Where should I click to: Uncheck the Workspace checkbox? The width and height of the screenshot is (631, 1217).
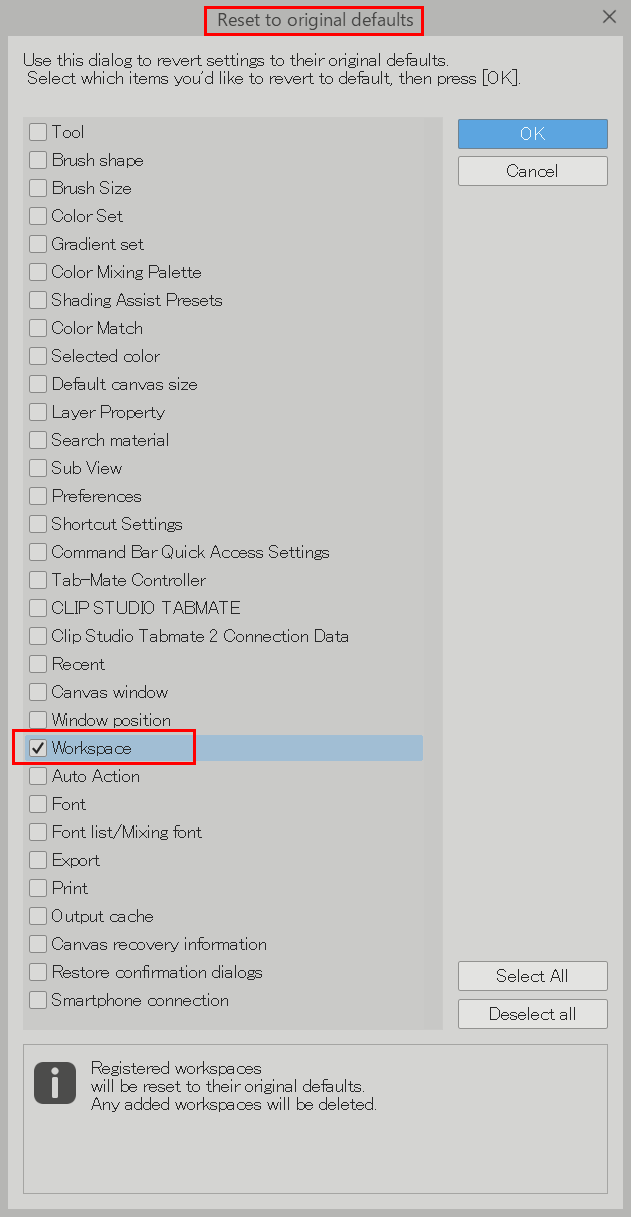[x=37, y=748]
